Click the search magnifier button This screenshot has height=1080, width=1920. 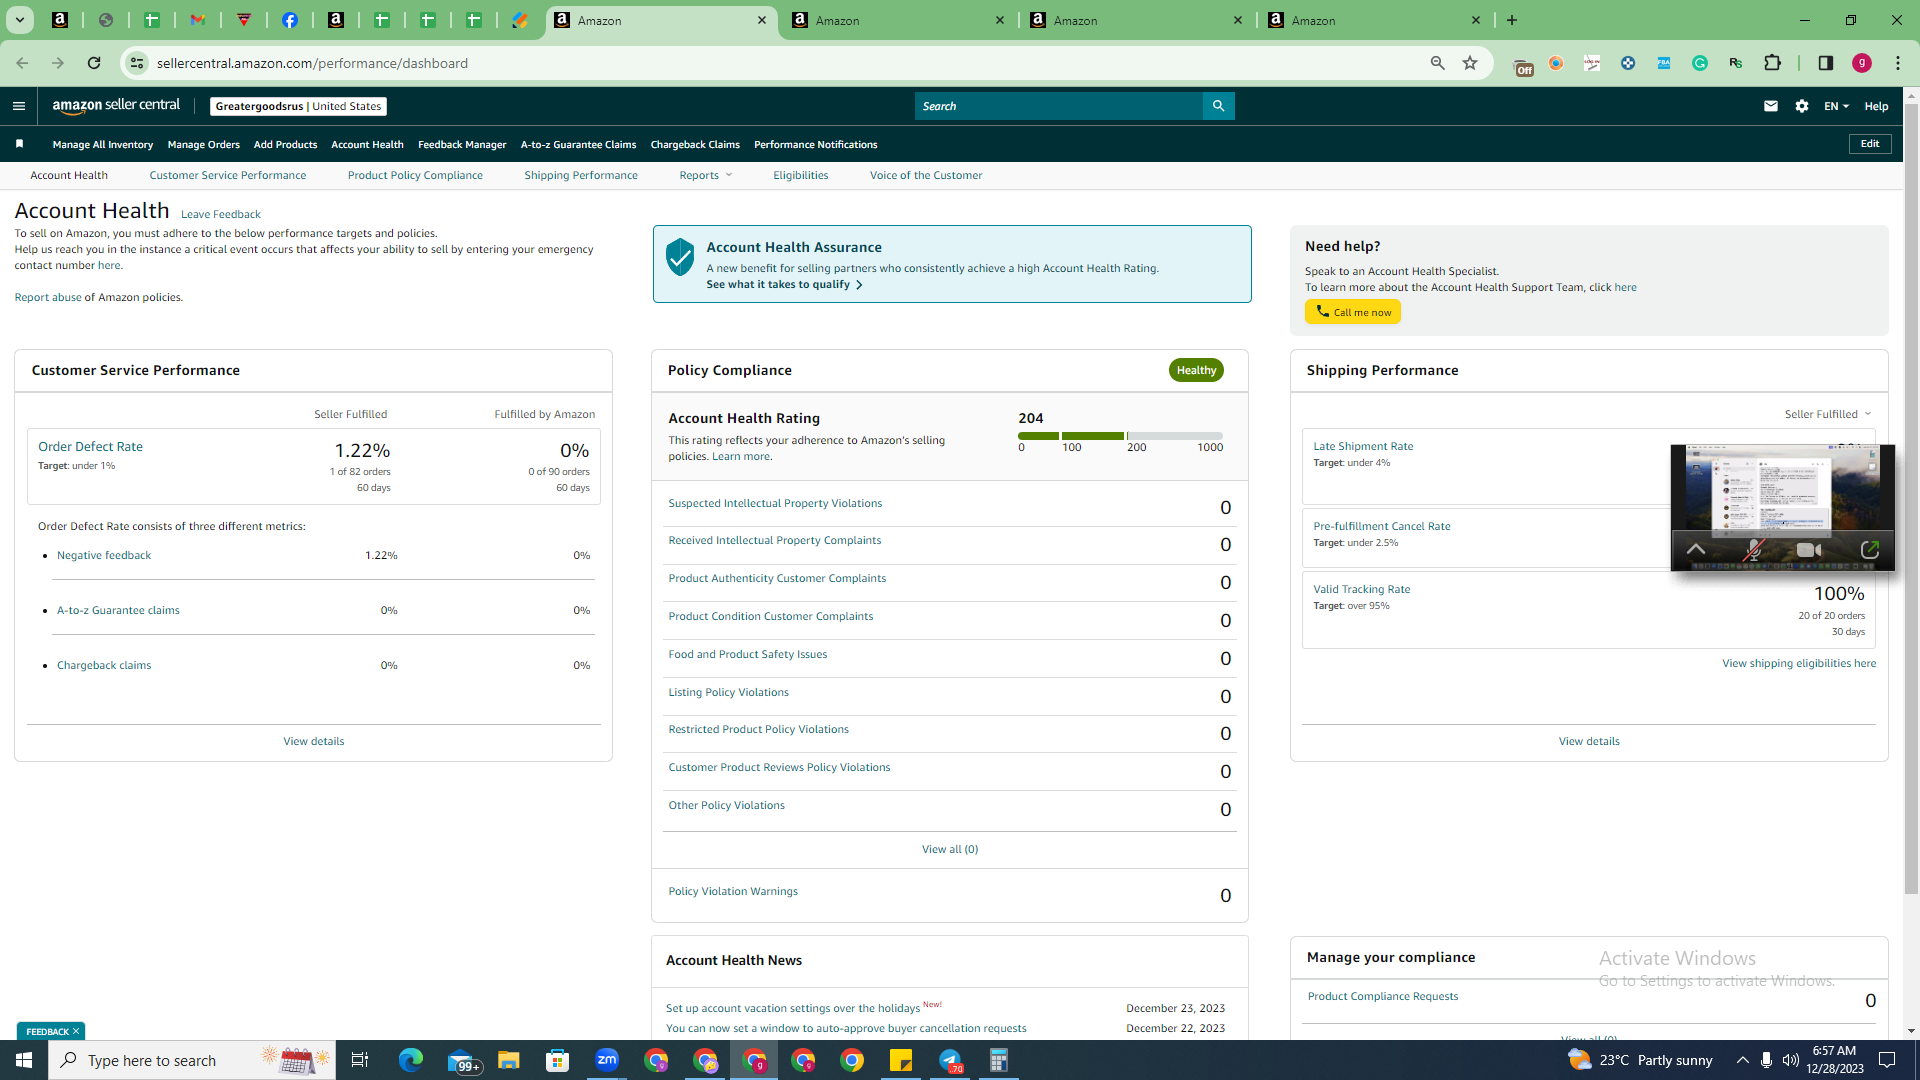point(1218,106)
